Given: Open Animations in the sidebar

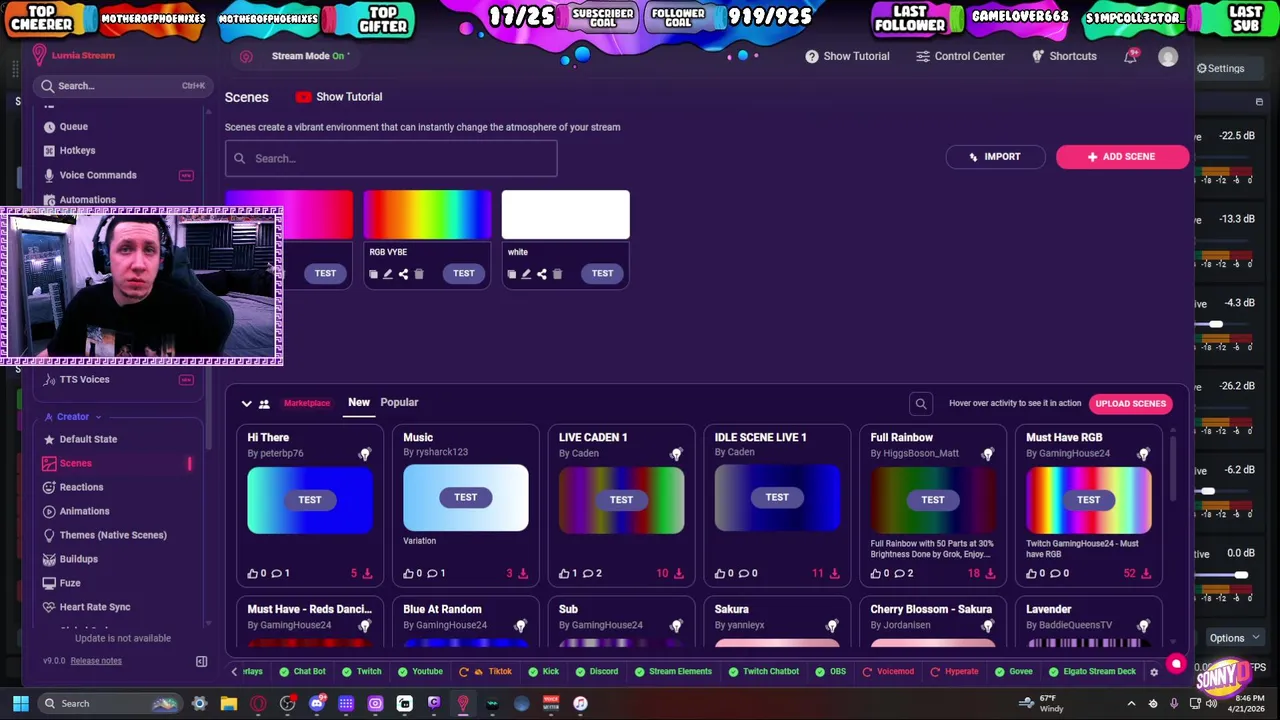Looking at the screenshot, I should (84, 512).
